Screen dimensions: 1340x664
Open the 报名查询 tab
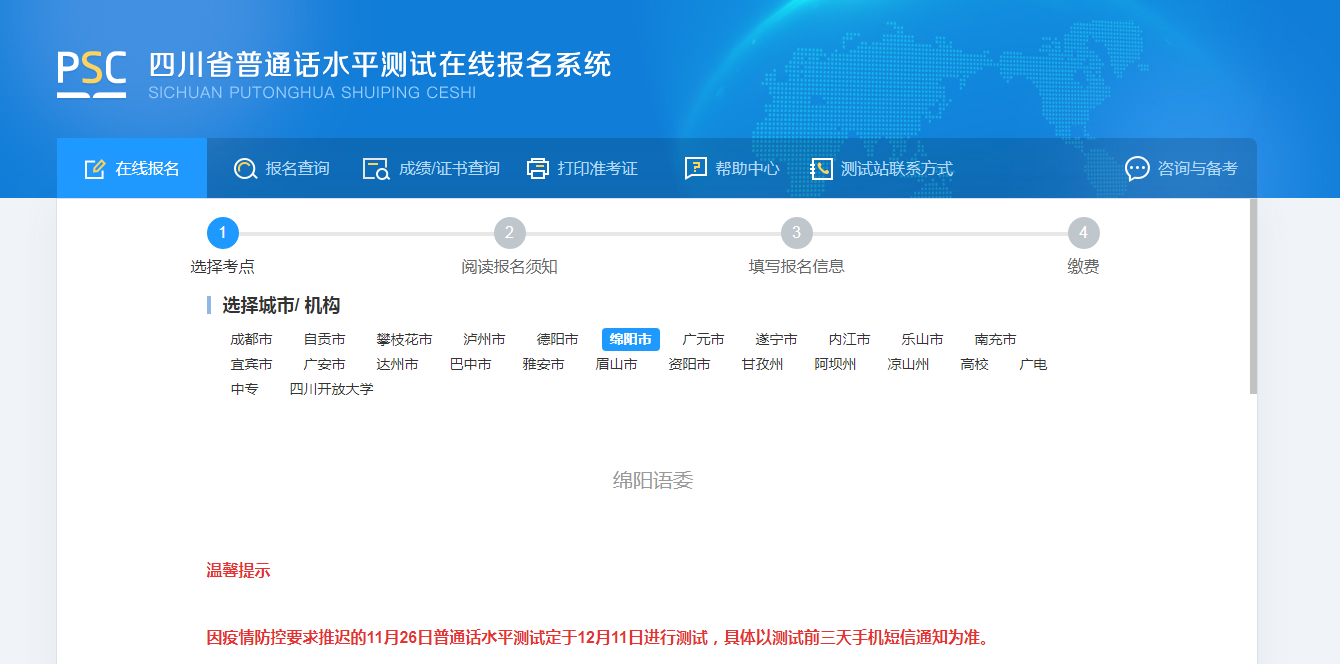(x=297, y=169)
